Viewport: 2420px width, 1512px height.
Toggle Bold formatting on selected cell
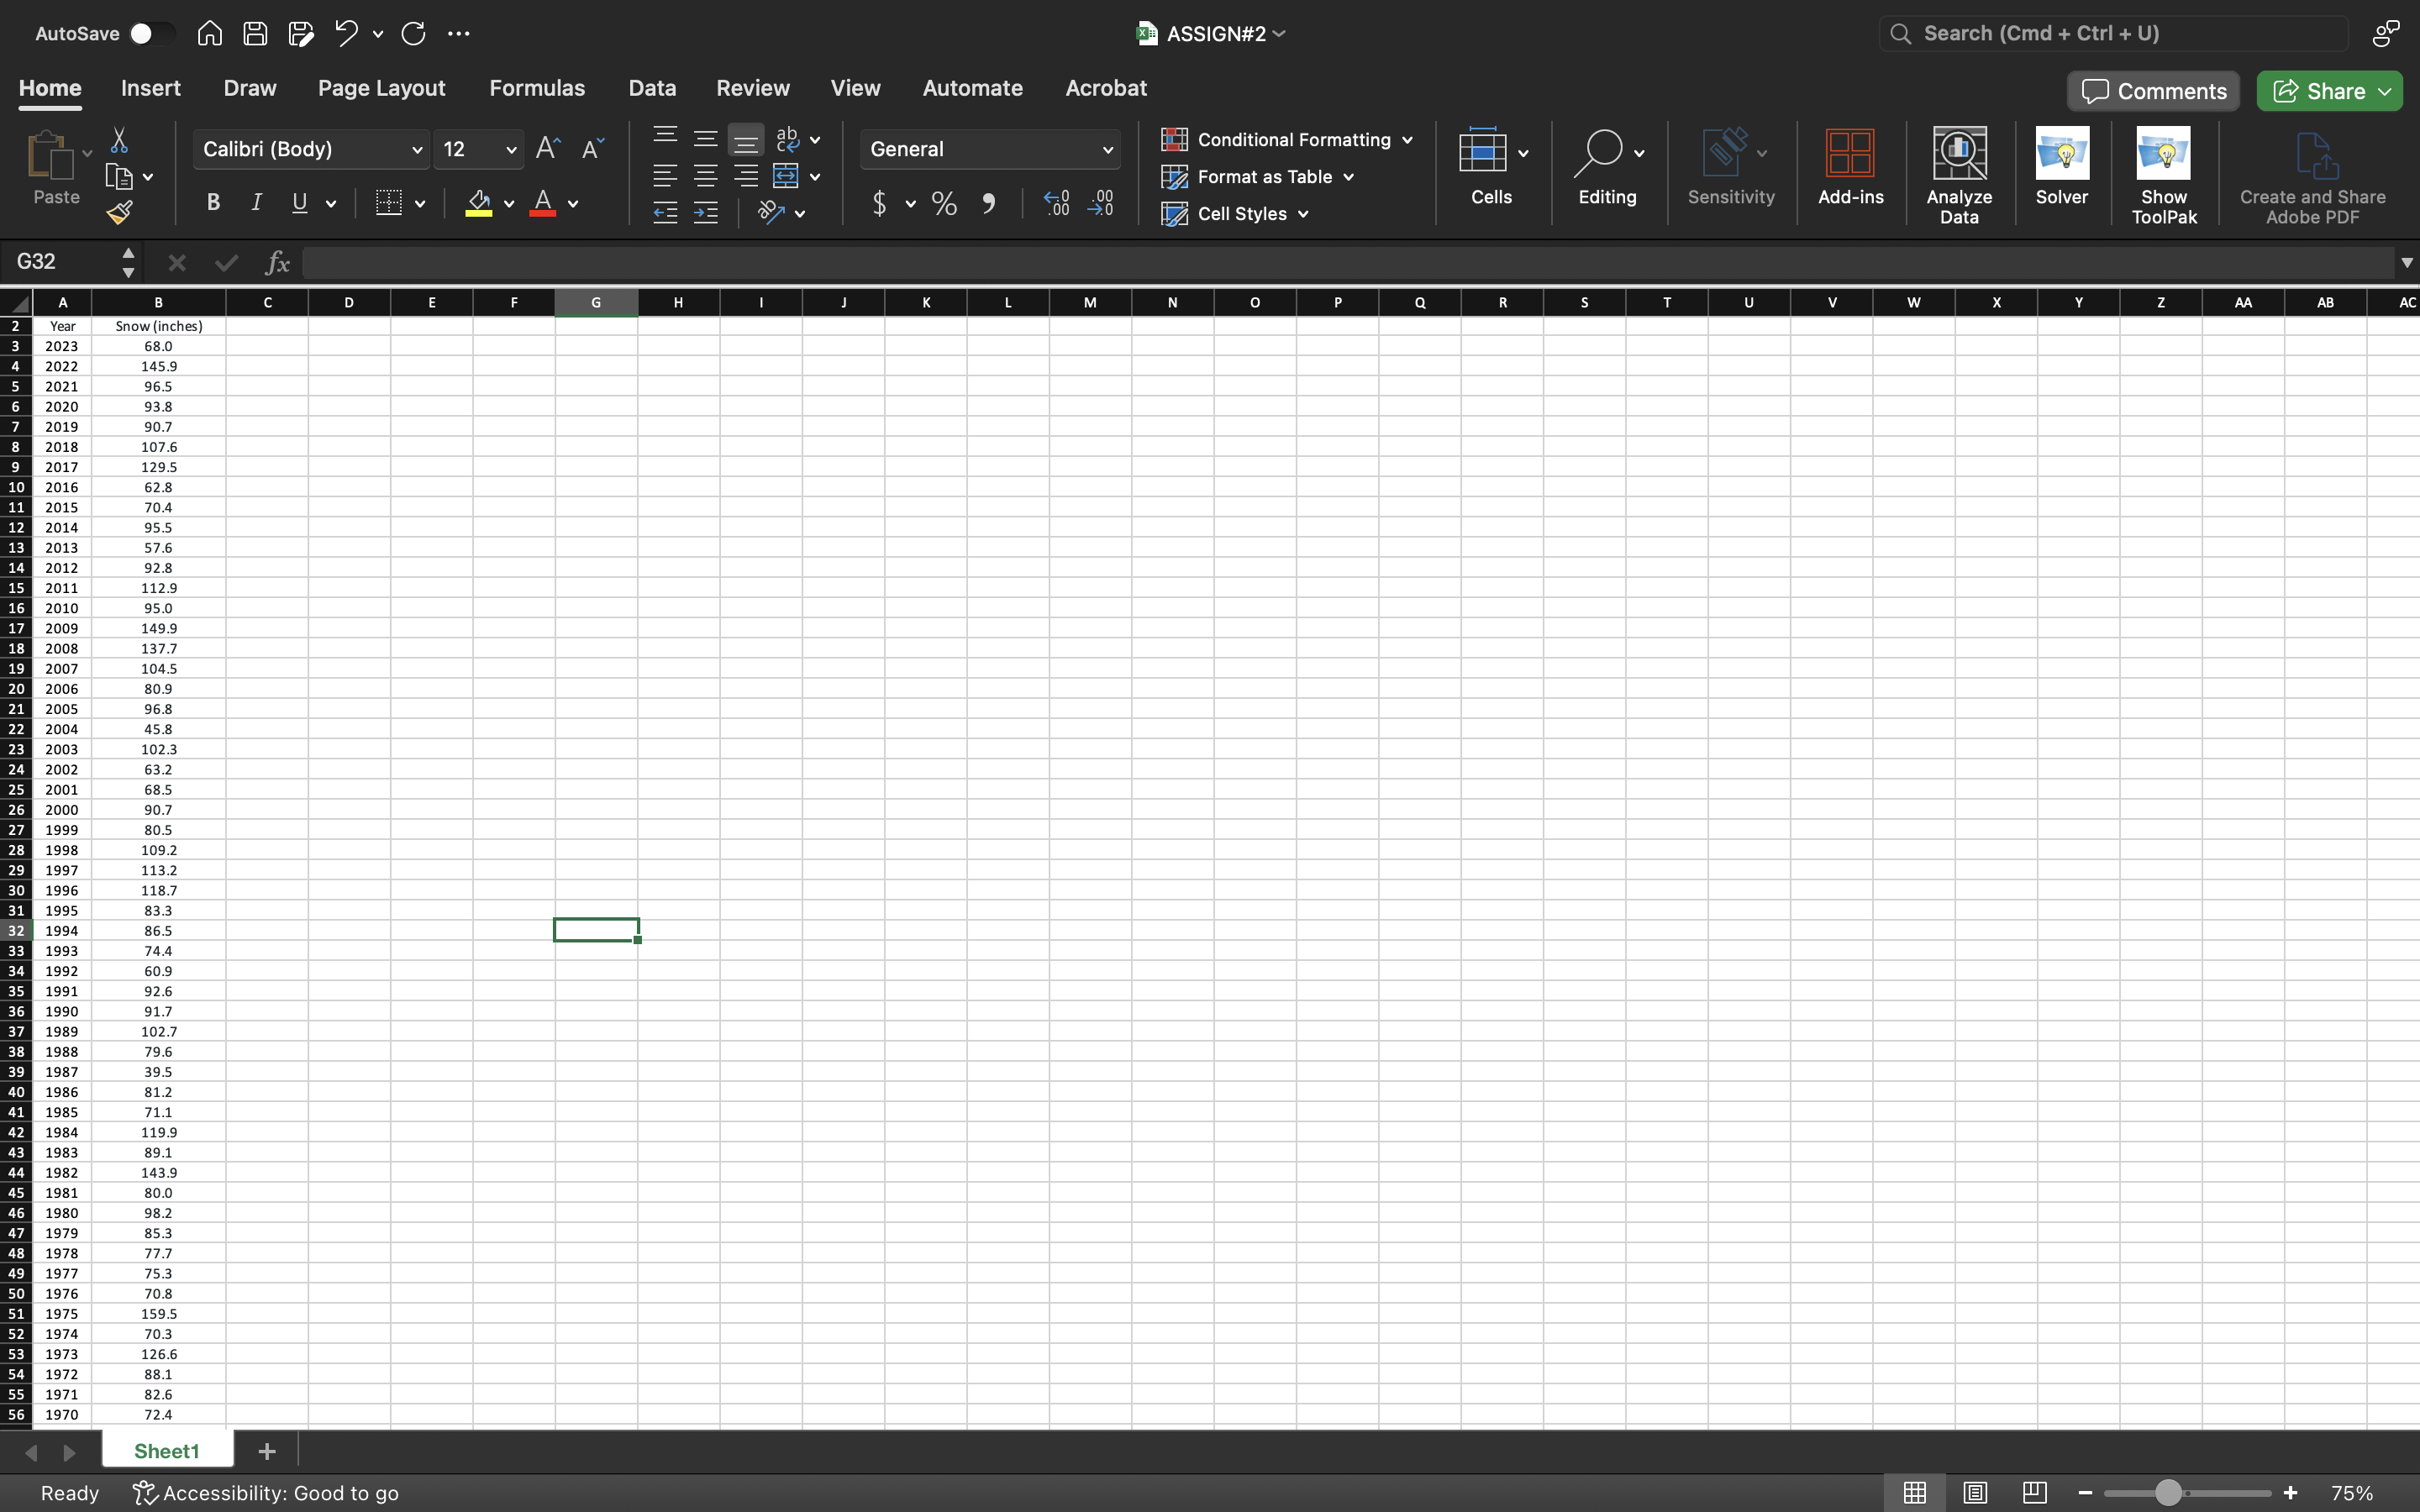coord(211,204)
